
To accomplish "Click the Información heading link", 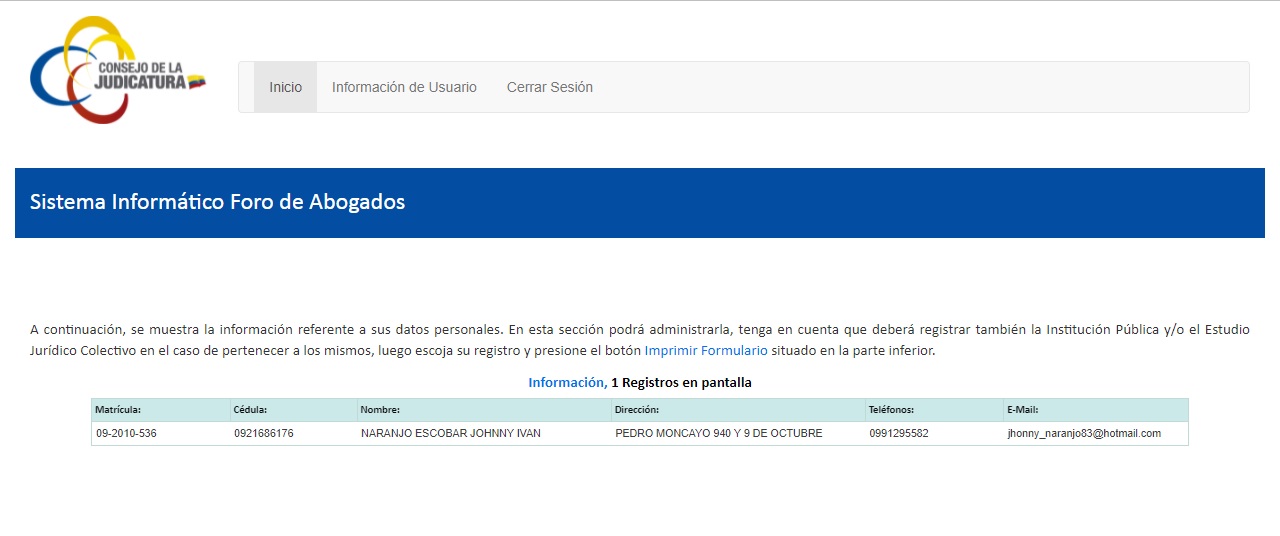I will [x=567, y=382].
